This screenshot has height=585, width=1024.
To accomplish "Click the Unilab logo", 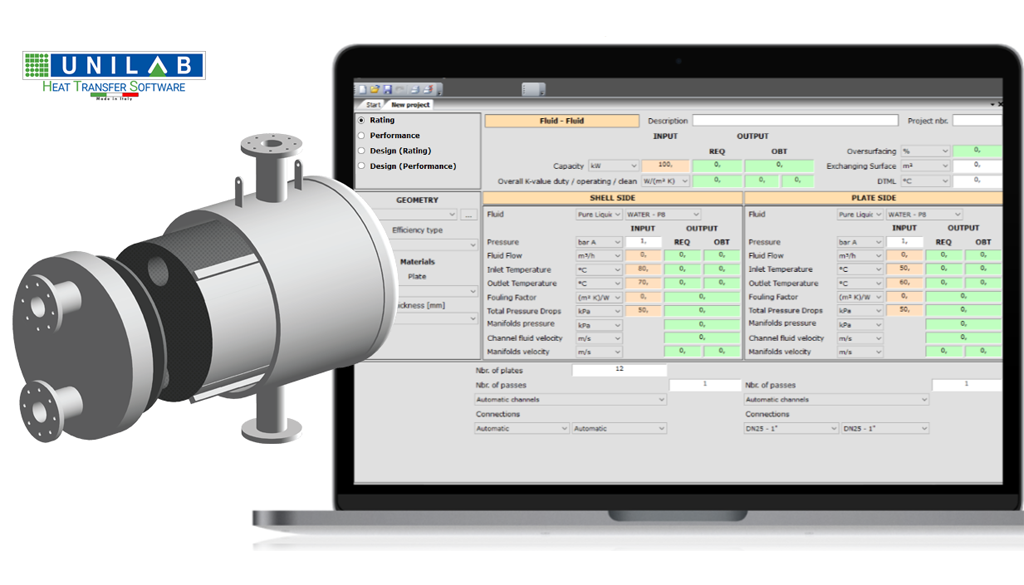I will coord(114,72).
